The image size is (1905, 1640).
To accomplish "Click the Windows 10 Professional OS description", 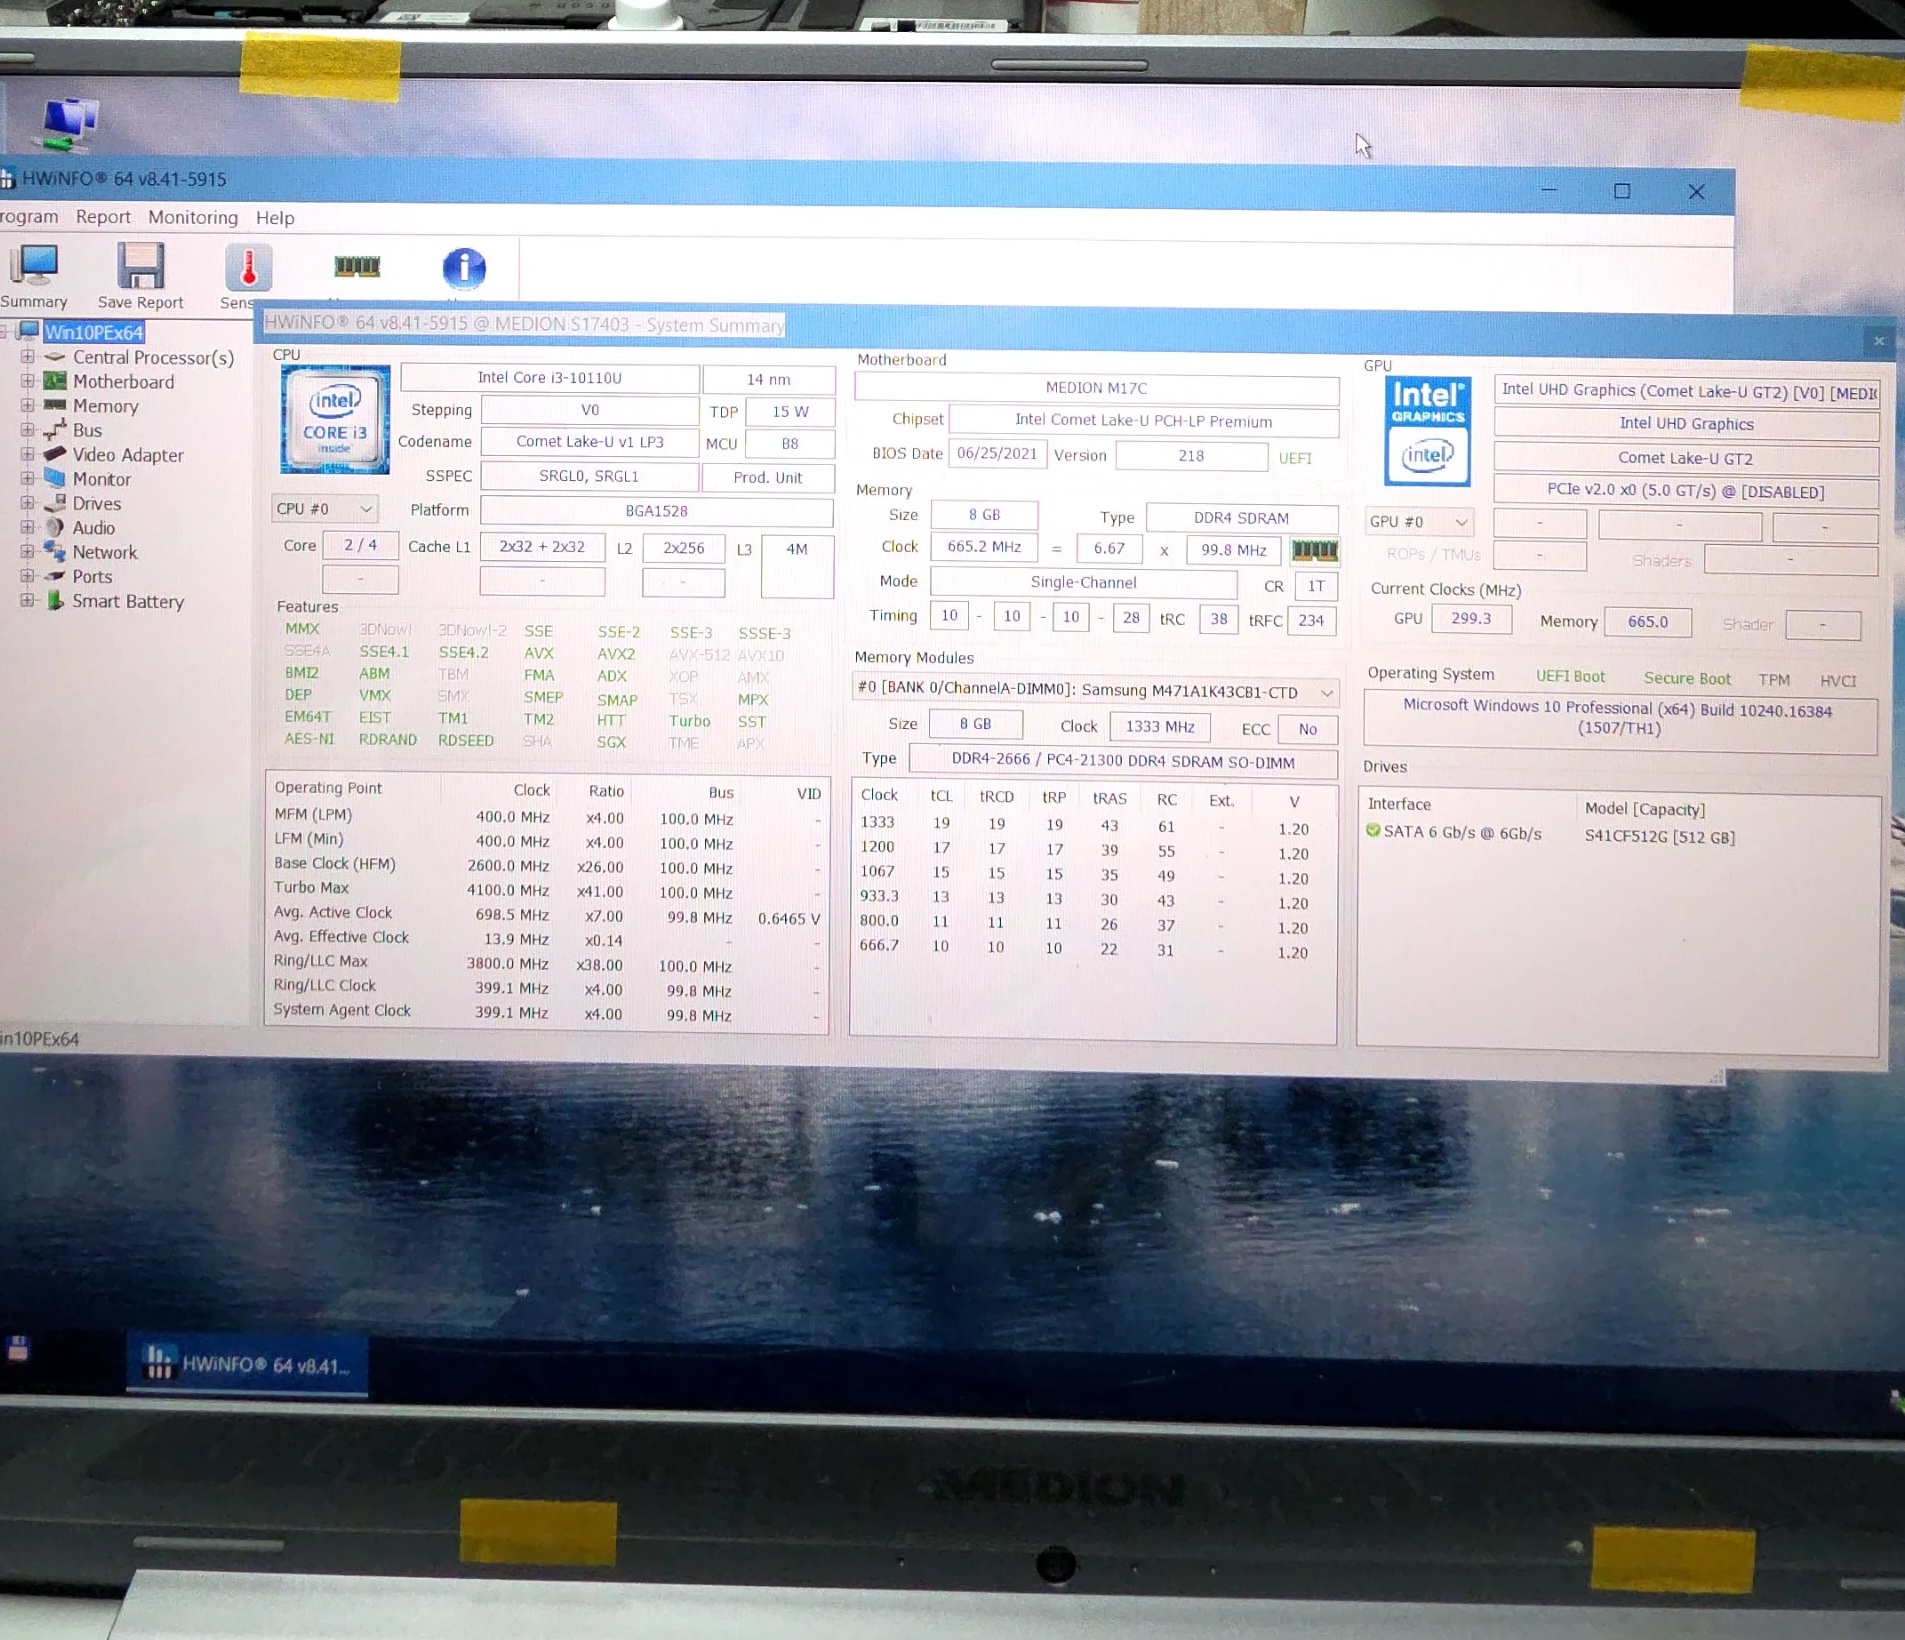I will 1618,719.
